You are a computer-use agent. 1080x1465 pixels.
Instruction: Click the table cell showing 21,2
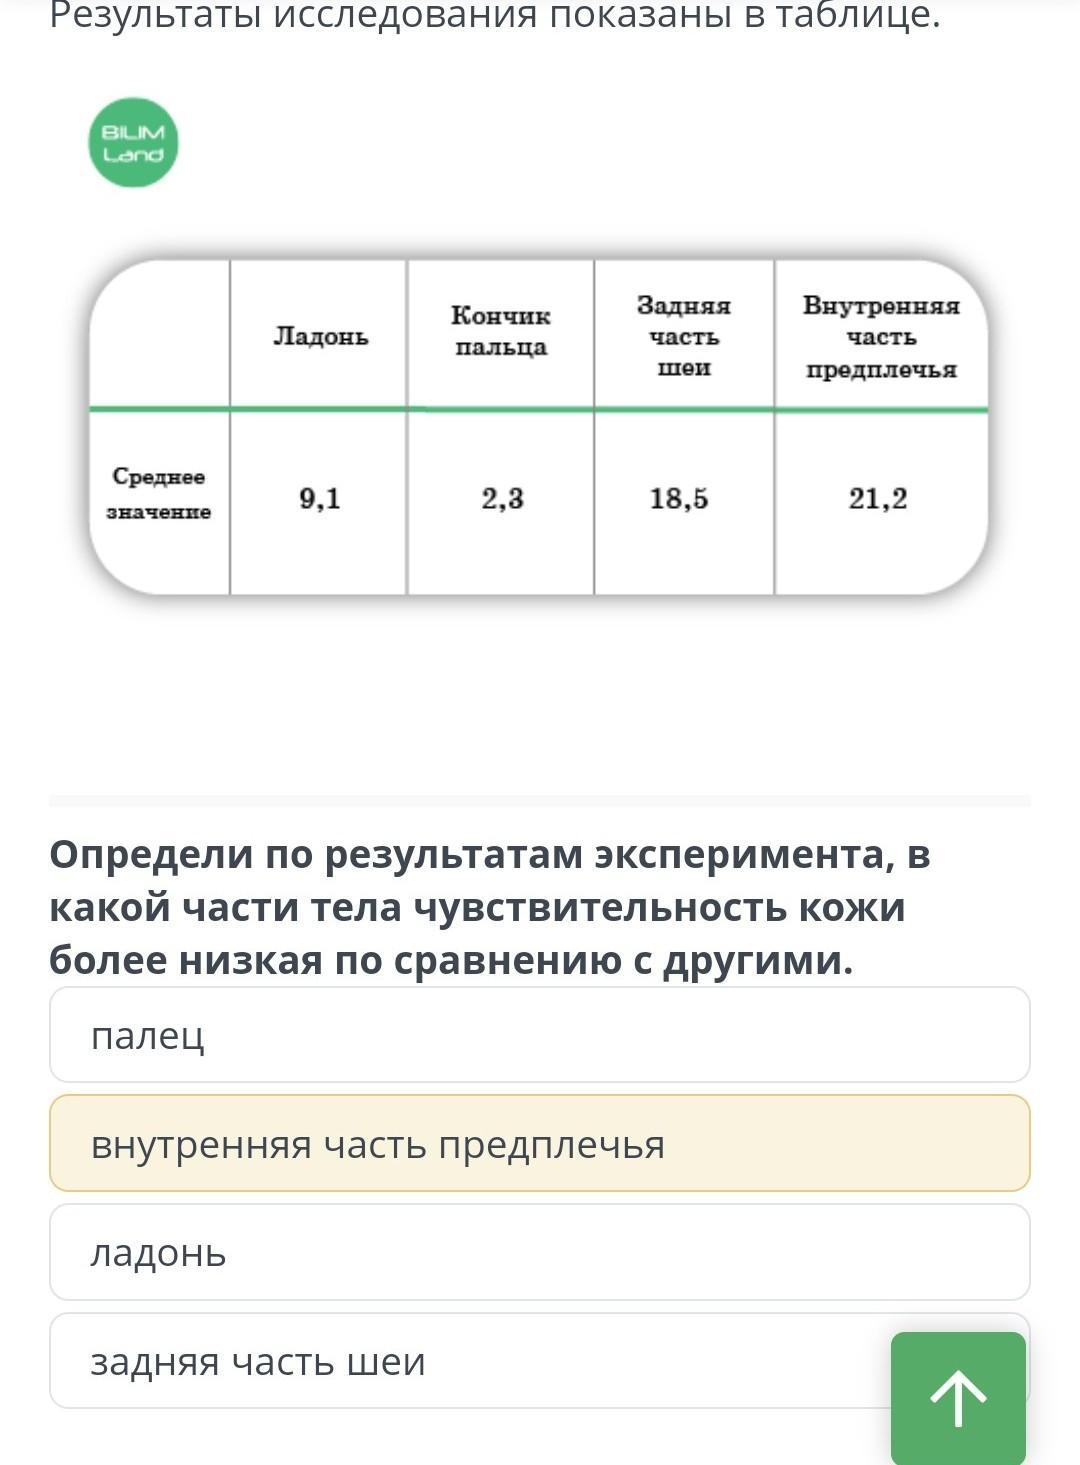coord(878,498)
